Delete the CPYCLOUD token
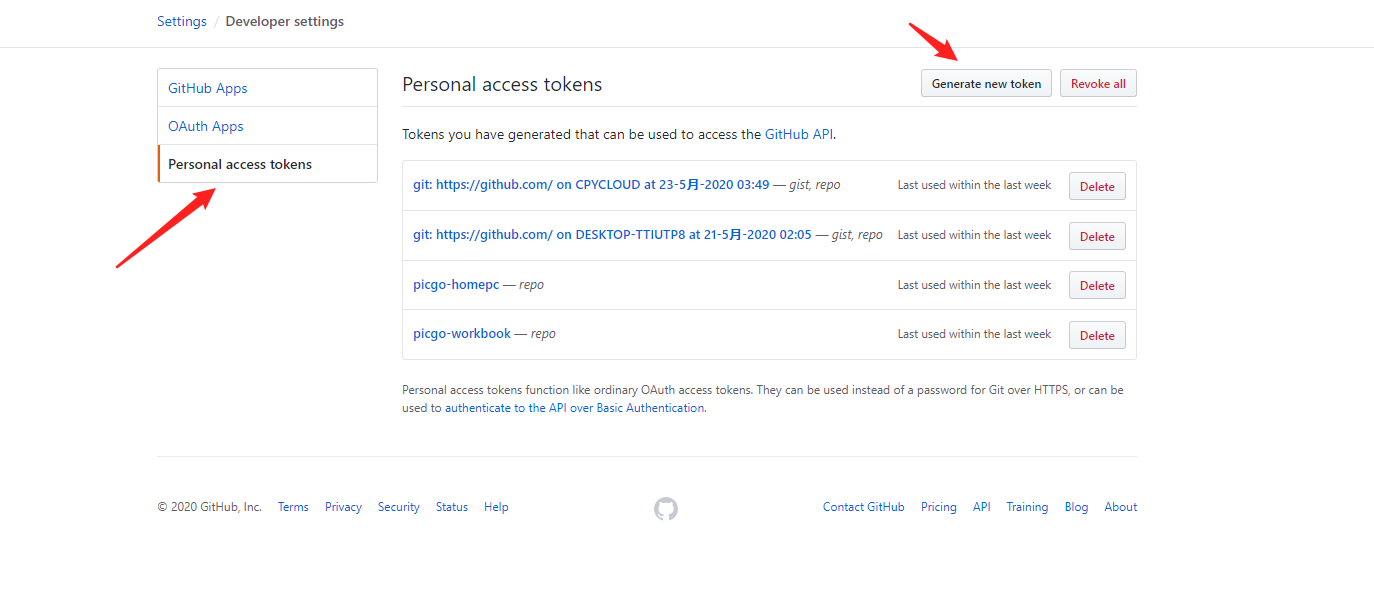The width and height of the screenshot is (1374, 616). [1097, 186]
